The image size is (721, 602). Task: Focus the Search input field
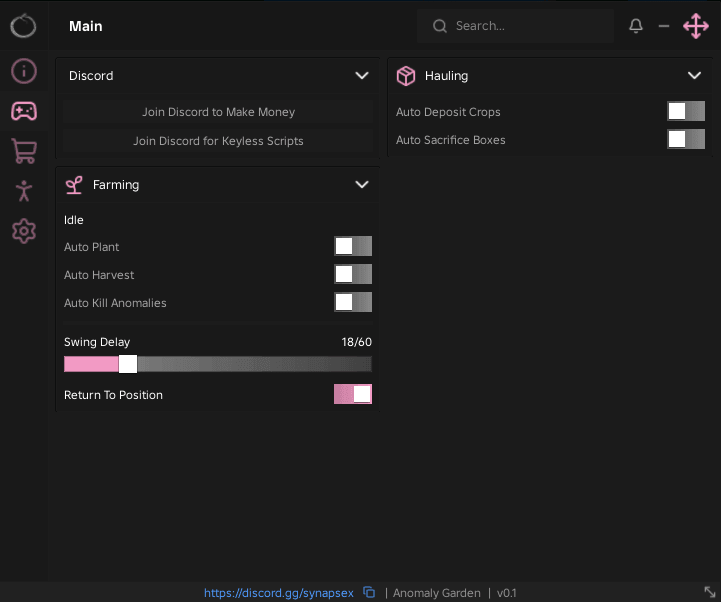[515, 26]
